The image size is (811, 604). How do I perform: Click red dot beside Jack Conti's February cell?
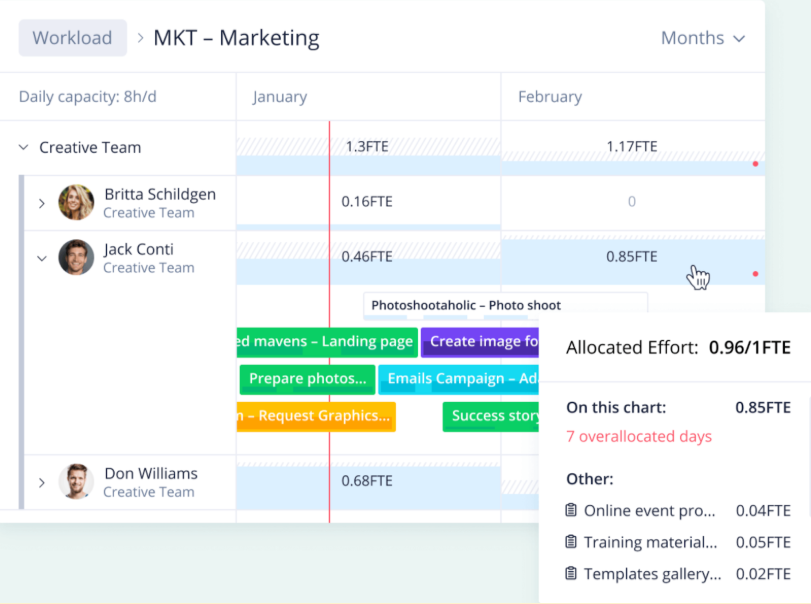point(756,273)
